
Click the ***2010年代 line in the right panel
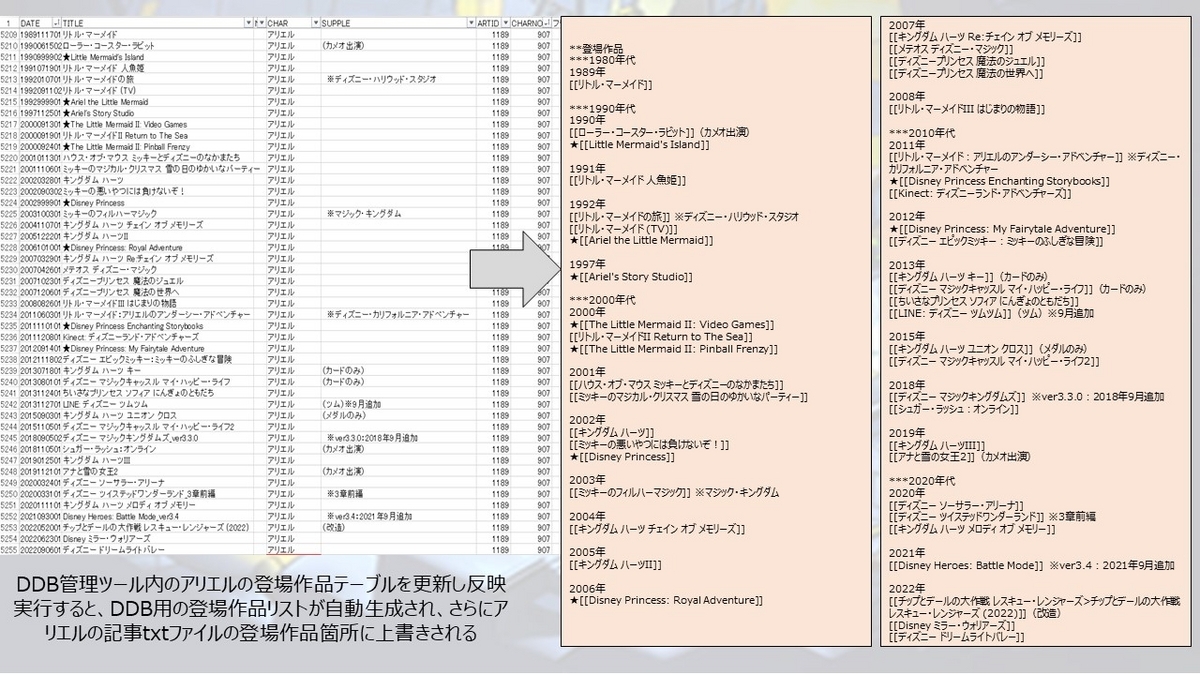pyautogui.click(x=921, y=132)
